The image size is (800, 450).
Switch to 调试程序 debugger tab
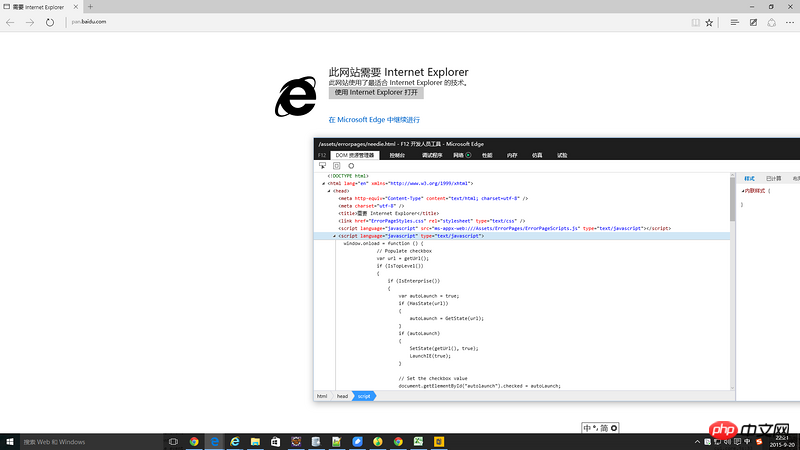click(432, 155)
